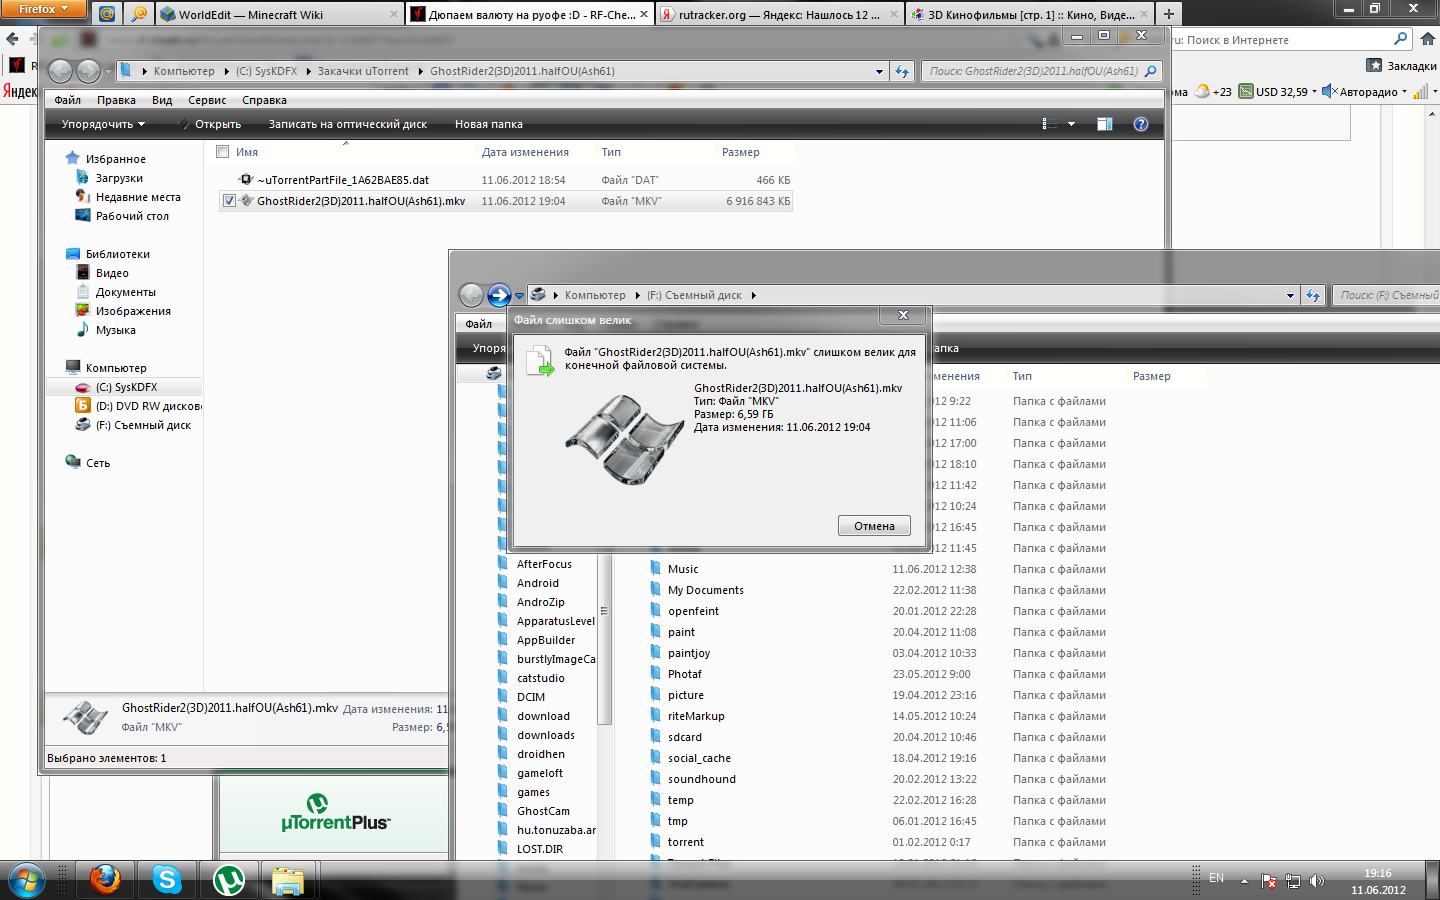Click the Firefox home icon
This screenshot has height=900, width=1440.
pos(1428,39)
